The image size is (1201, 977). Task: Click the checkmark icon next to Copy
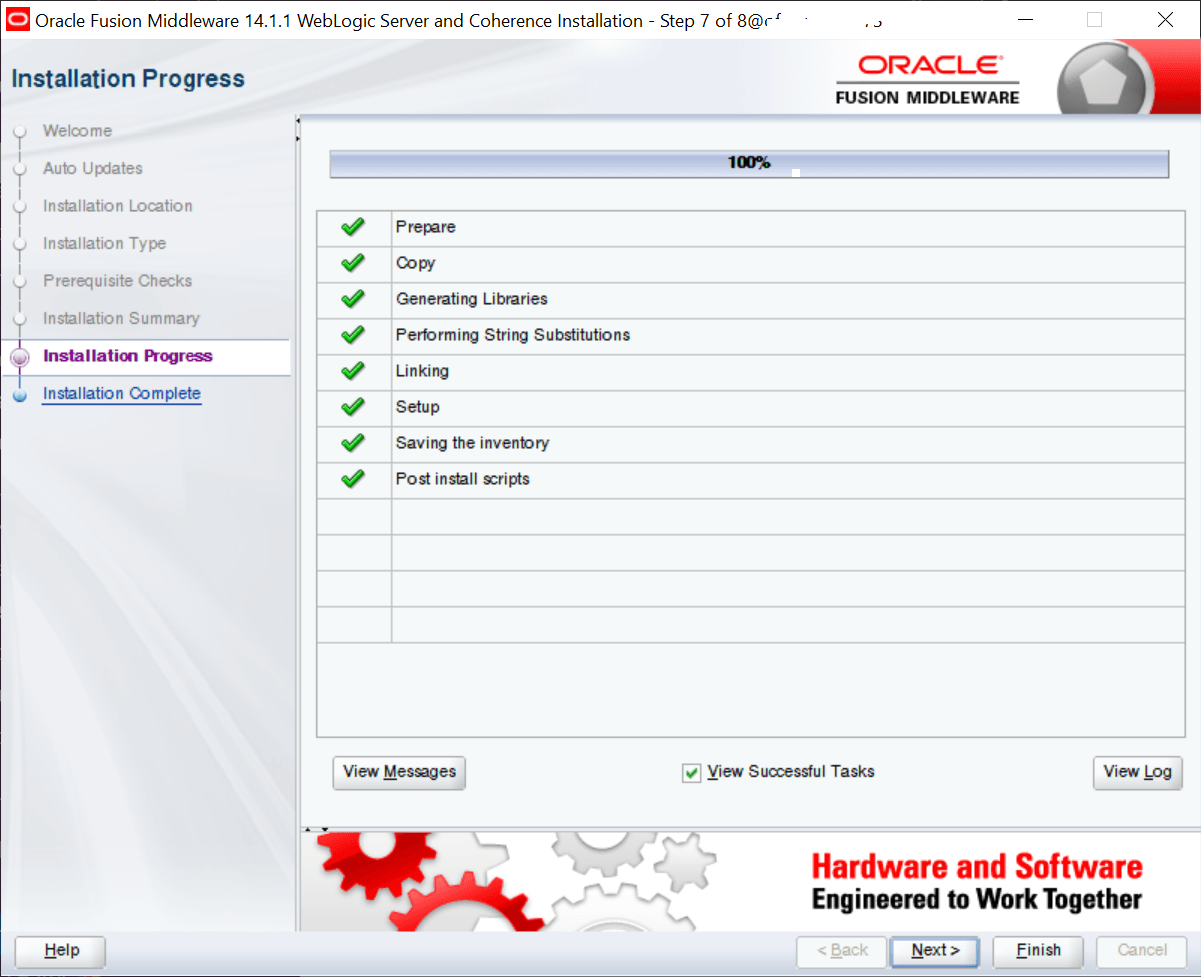coord(352,263)
